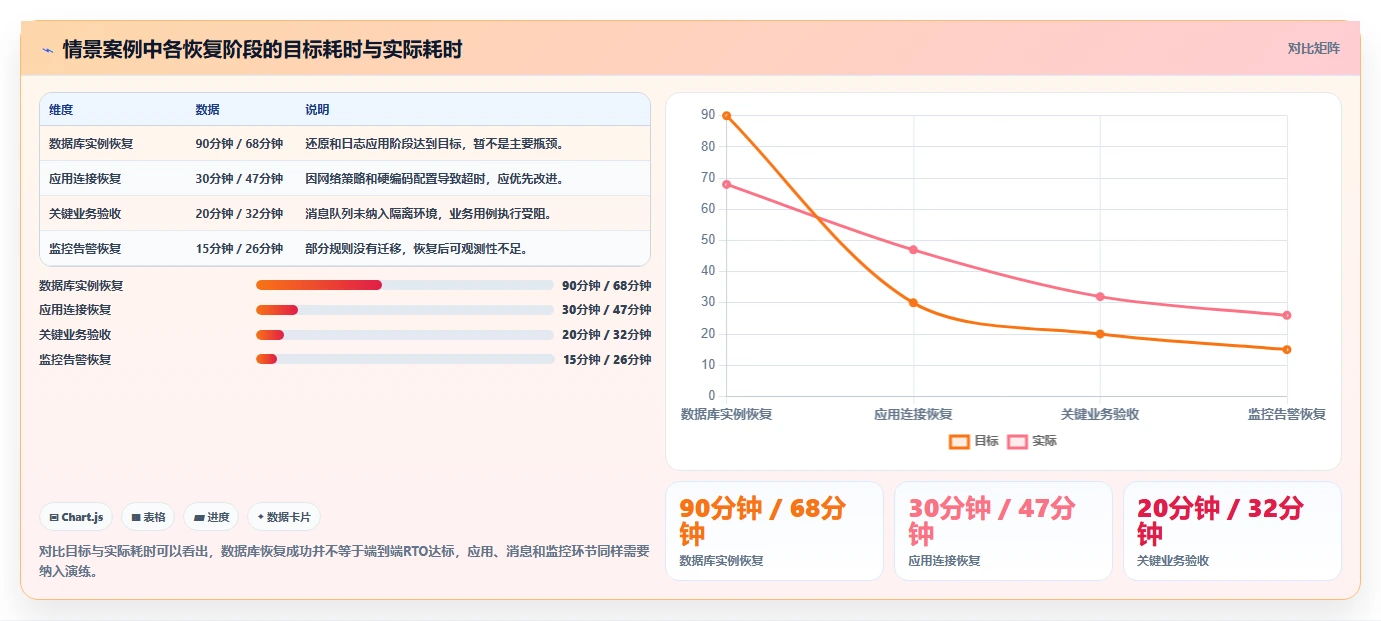1381x621 pixels.
Task: Click the 目标 point for 关键业务验收
Action: click(x=1100, y=334)
